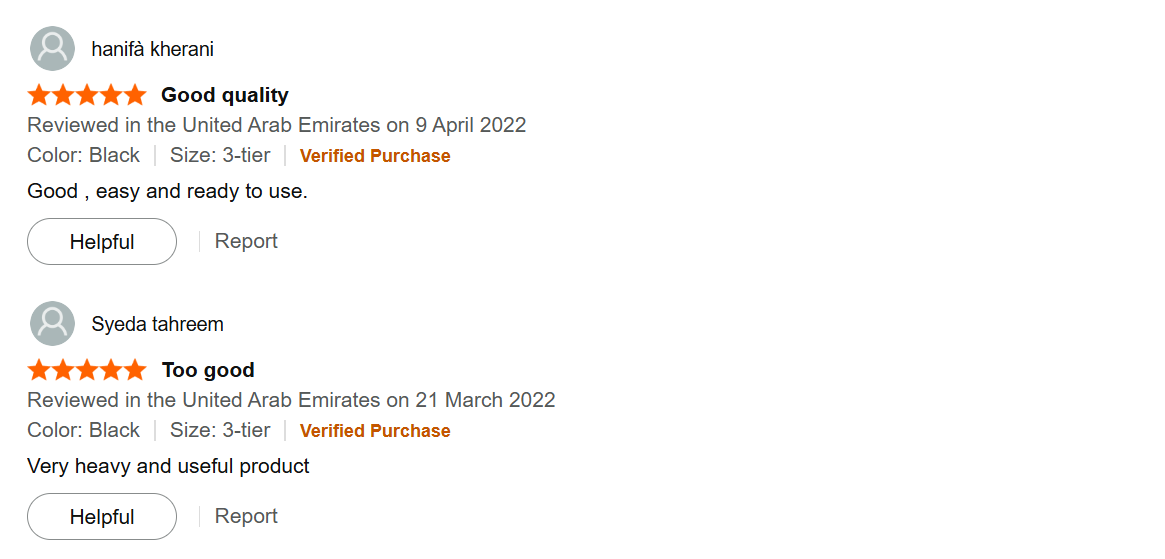Report the review by hanifâ kherani

click(x=246, y=241)
